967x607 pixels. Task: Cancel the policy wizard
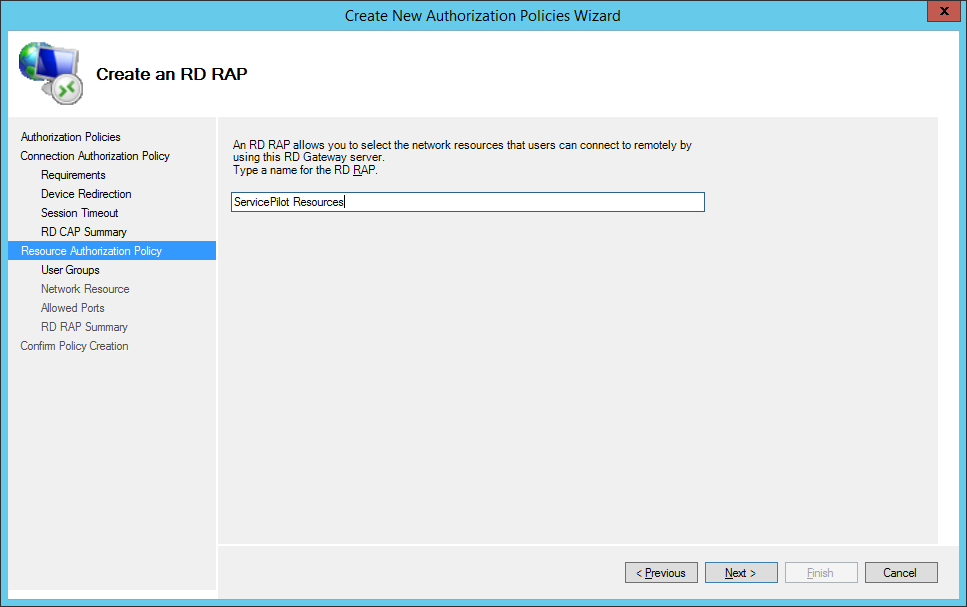click(x=900, y=573)
